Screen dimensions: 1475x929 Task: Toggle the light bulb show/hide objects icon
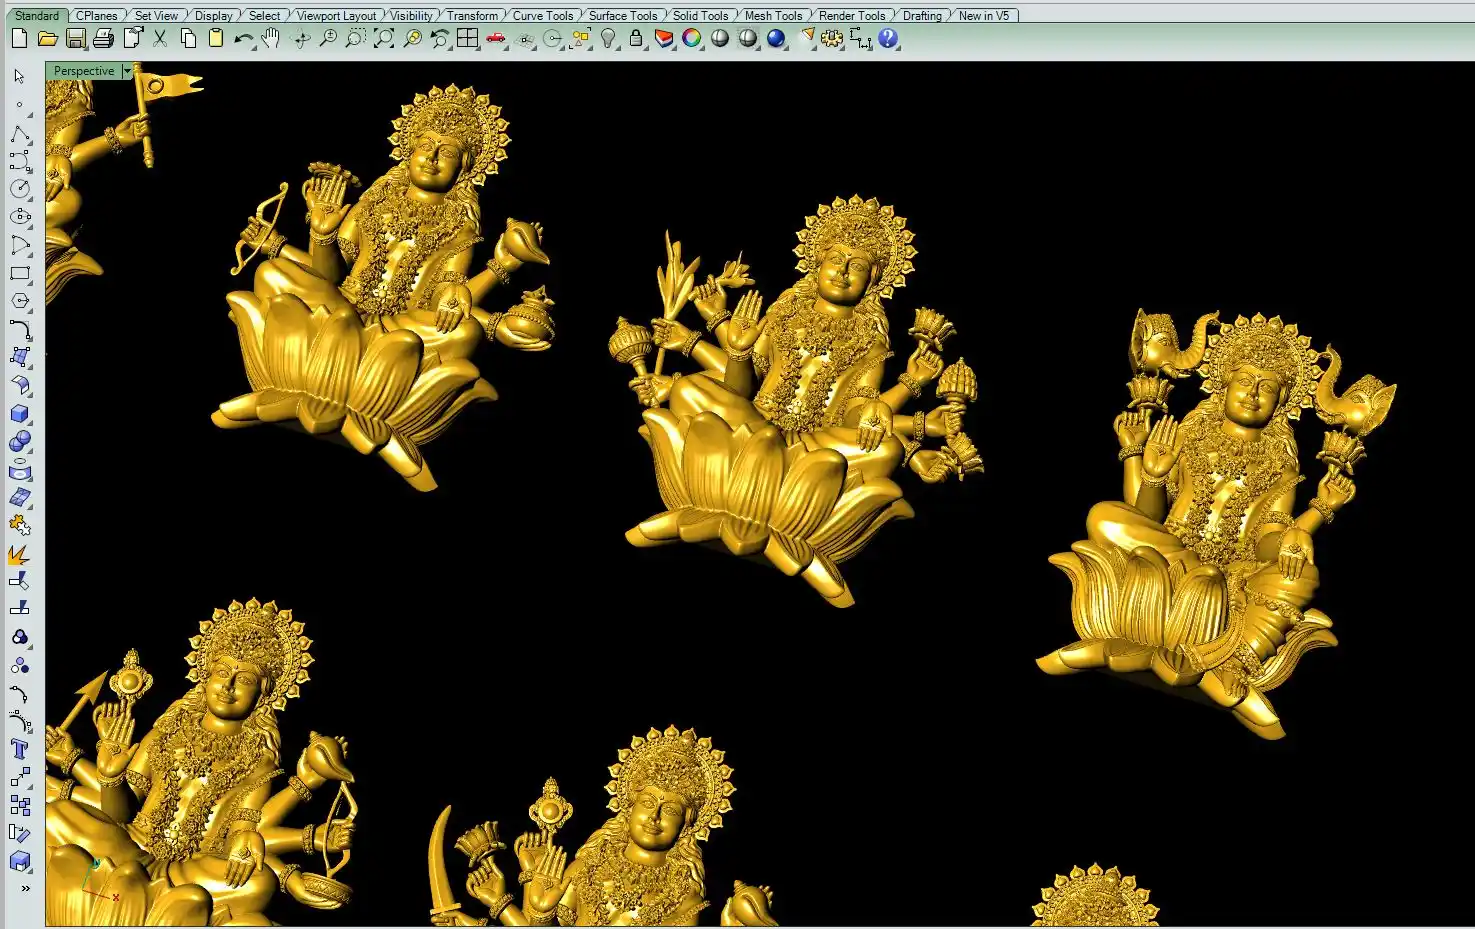[x=608, y=39]
